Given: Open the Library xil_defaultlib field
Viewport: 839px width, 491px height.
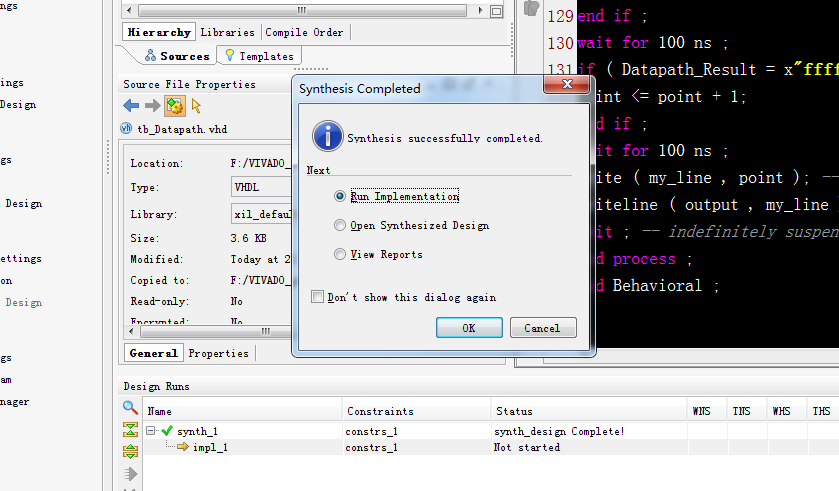Looking at the screenshot, I should 260,214.
